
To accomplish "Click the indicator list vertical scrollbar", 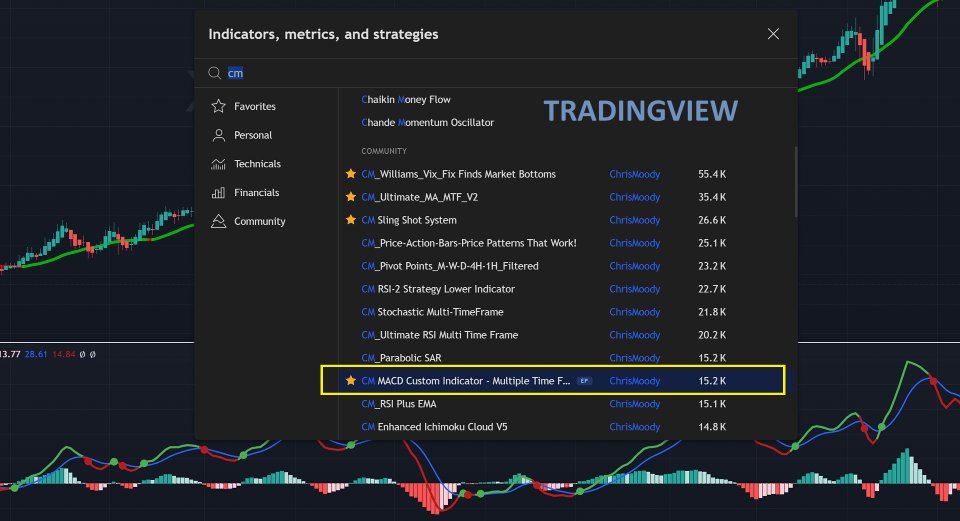I will [795, 181].
